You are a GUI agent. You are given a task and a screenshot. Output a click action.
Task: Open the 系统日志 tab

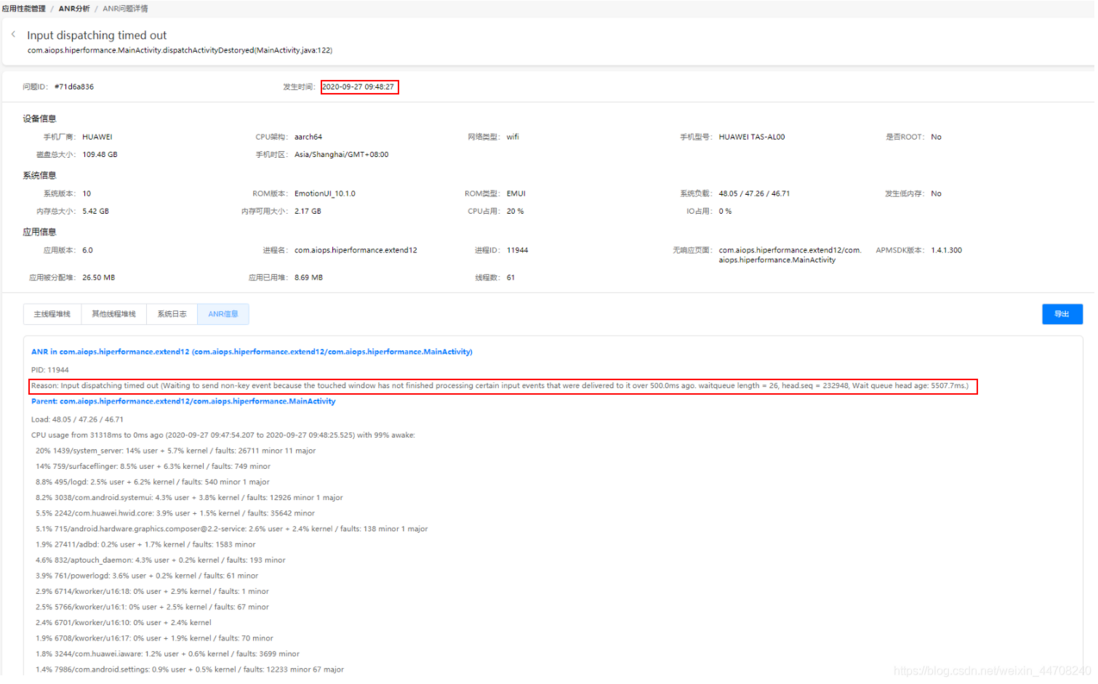tap(172, 314)
